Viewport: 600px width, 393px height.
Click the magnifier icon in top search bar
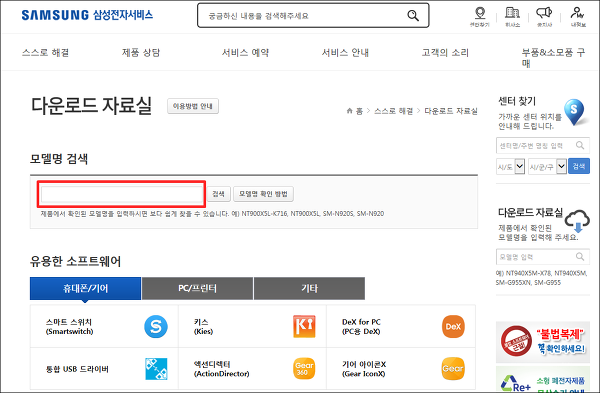click(413, 16)
